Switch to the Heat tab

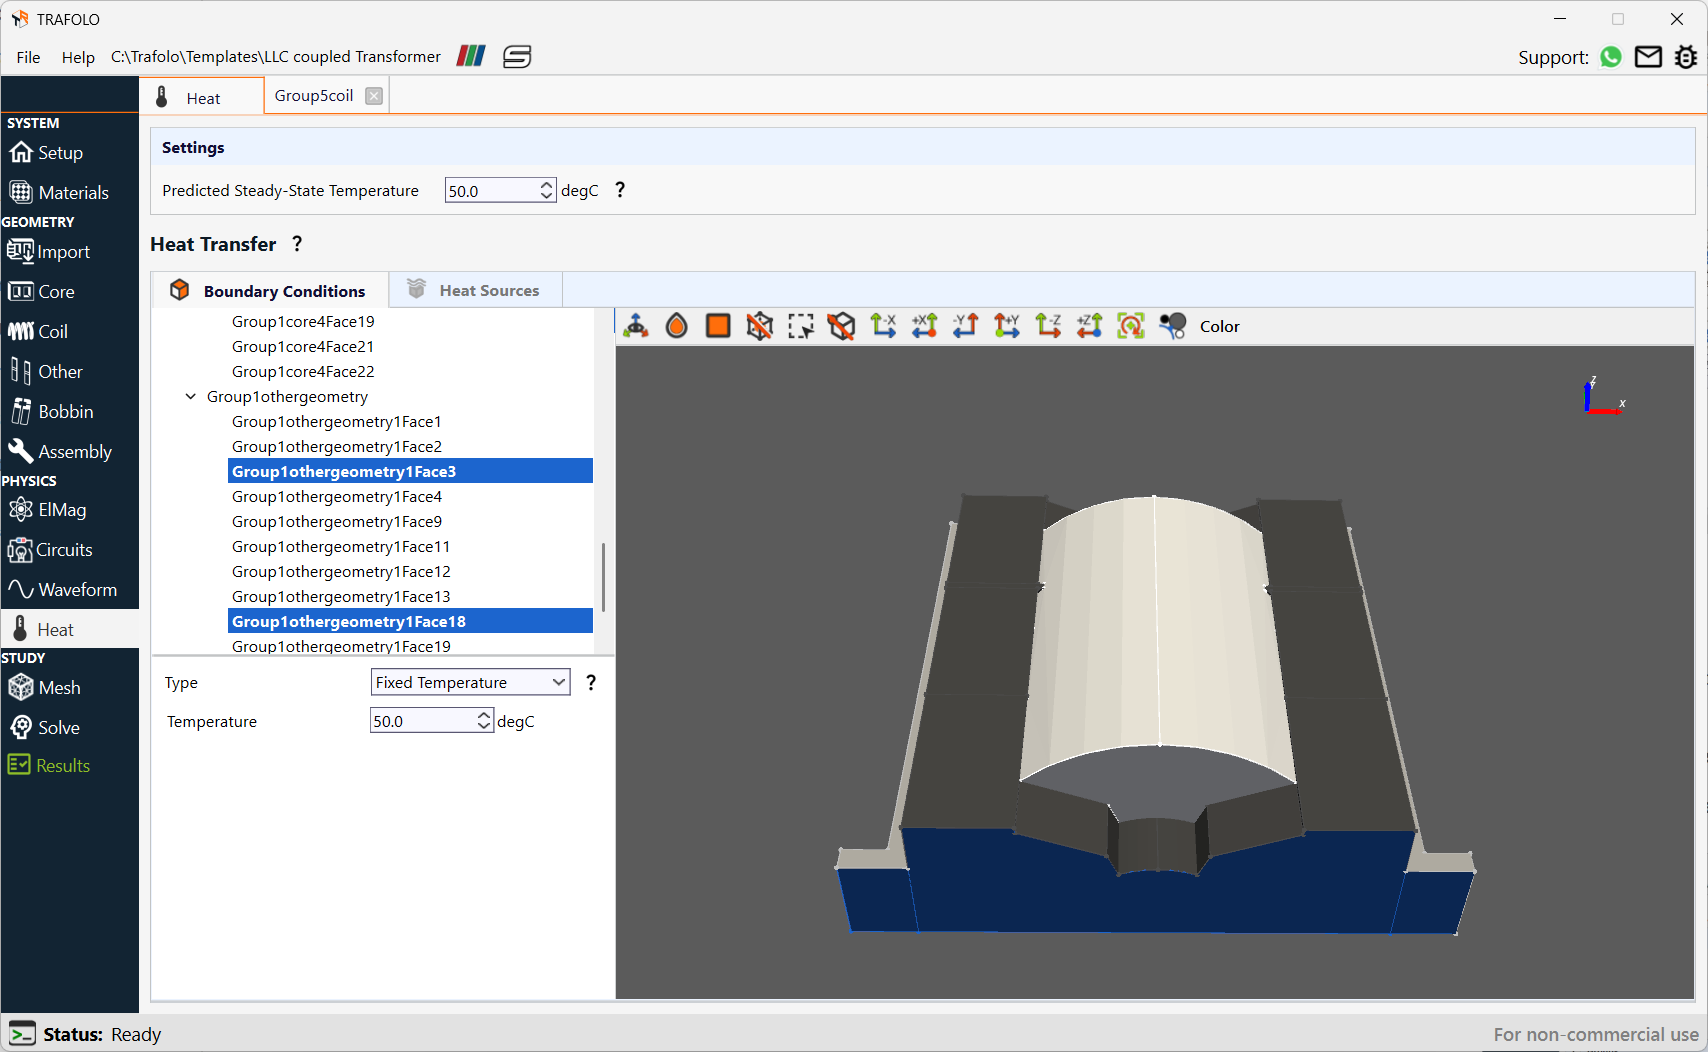[x=202, y=97]
